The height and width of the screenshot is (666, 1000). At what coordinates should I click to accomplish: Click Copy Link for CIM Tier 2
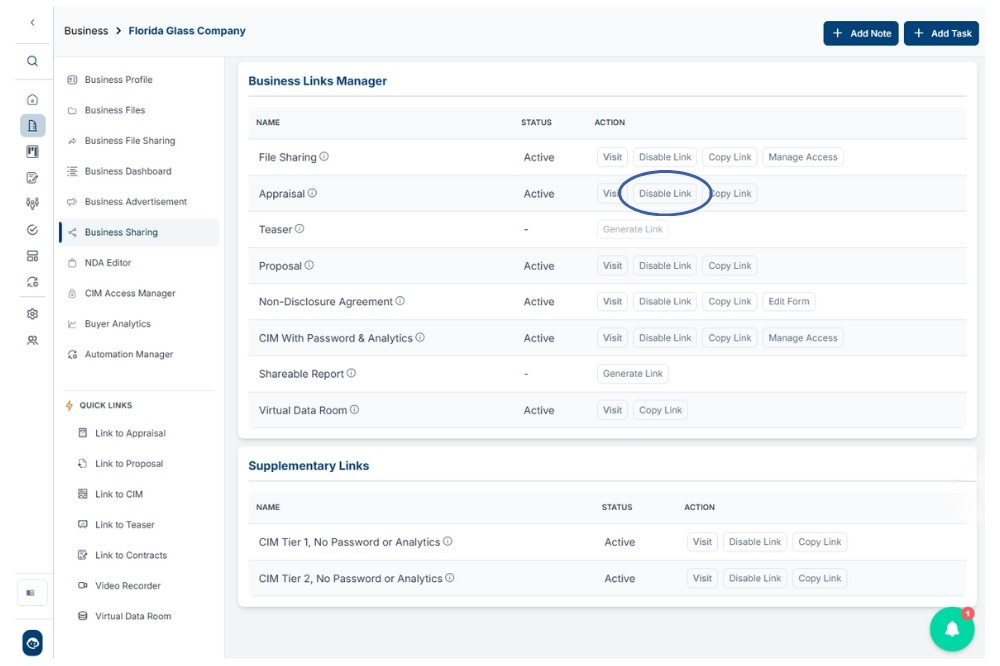coord(820,578)
